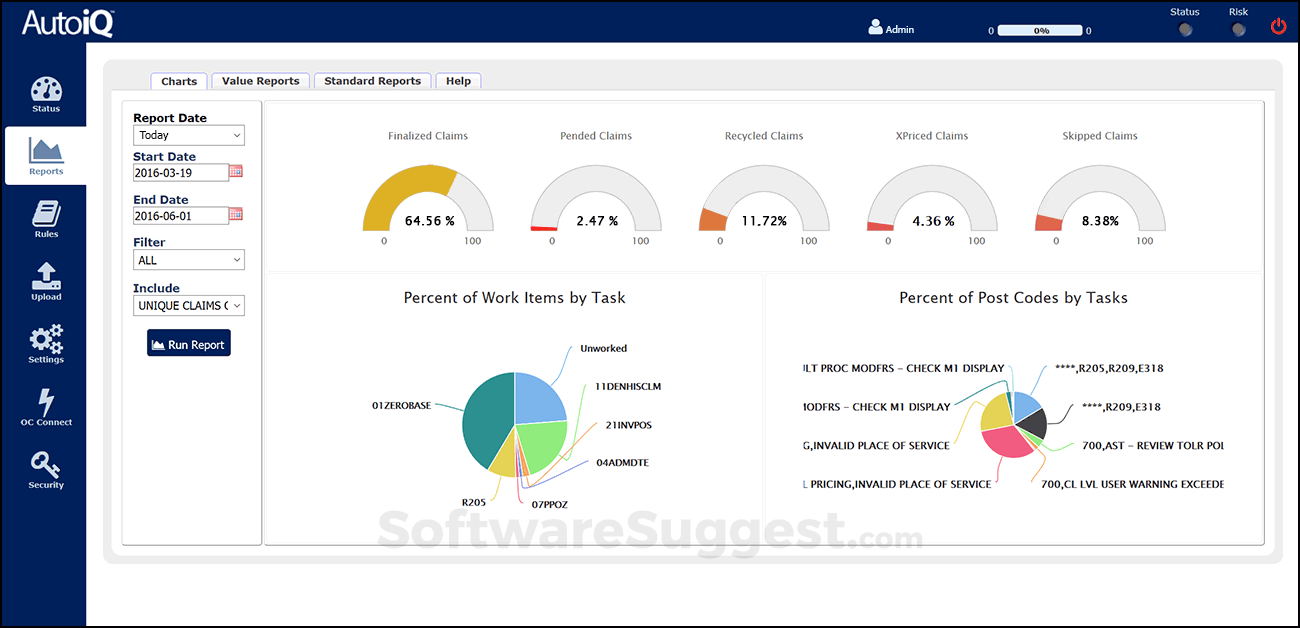Image resolution: width=1300 pixels, height=628 pixels.
Task: Click the Run Report button
Action: click(188, 342)
